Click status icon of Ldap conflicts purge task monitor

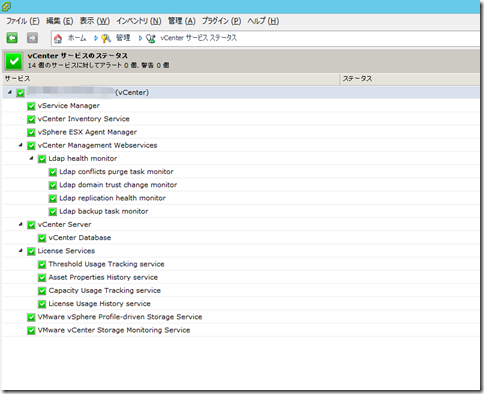point(53,172)
